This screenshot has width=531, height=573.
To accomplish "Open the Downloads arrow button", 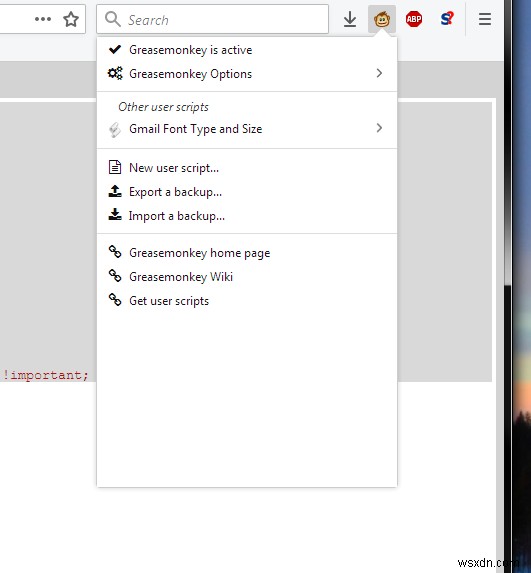I will tap(350, 19).
